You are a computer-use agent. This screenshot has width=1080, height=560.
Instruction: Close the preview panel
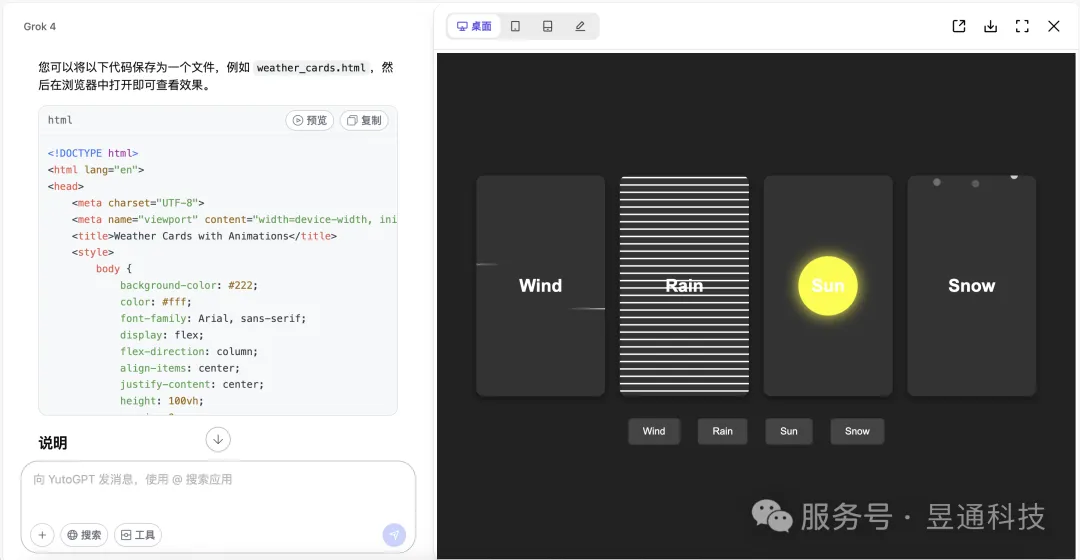pos(1054,26)
